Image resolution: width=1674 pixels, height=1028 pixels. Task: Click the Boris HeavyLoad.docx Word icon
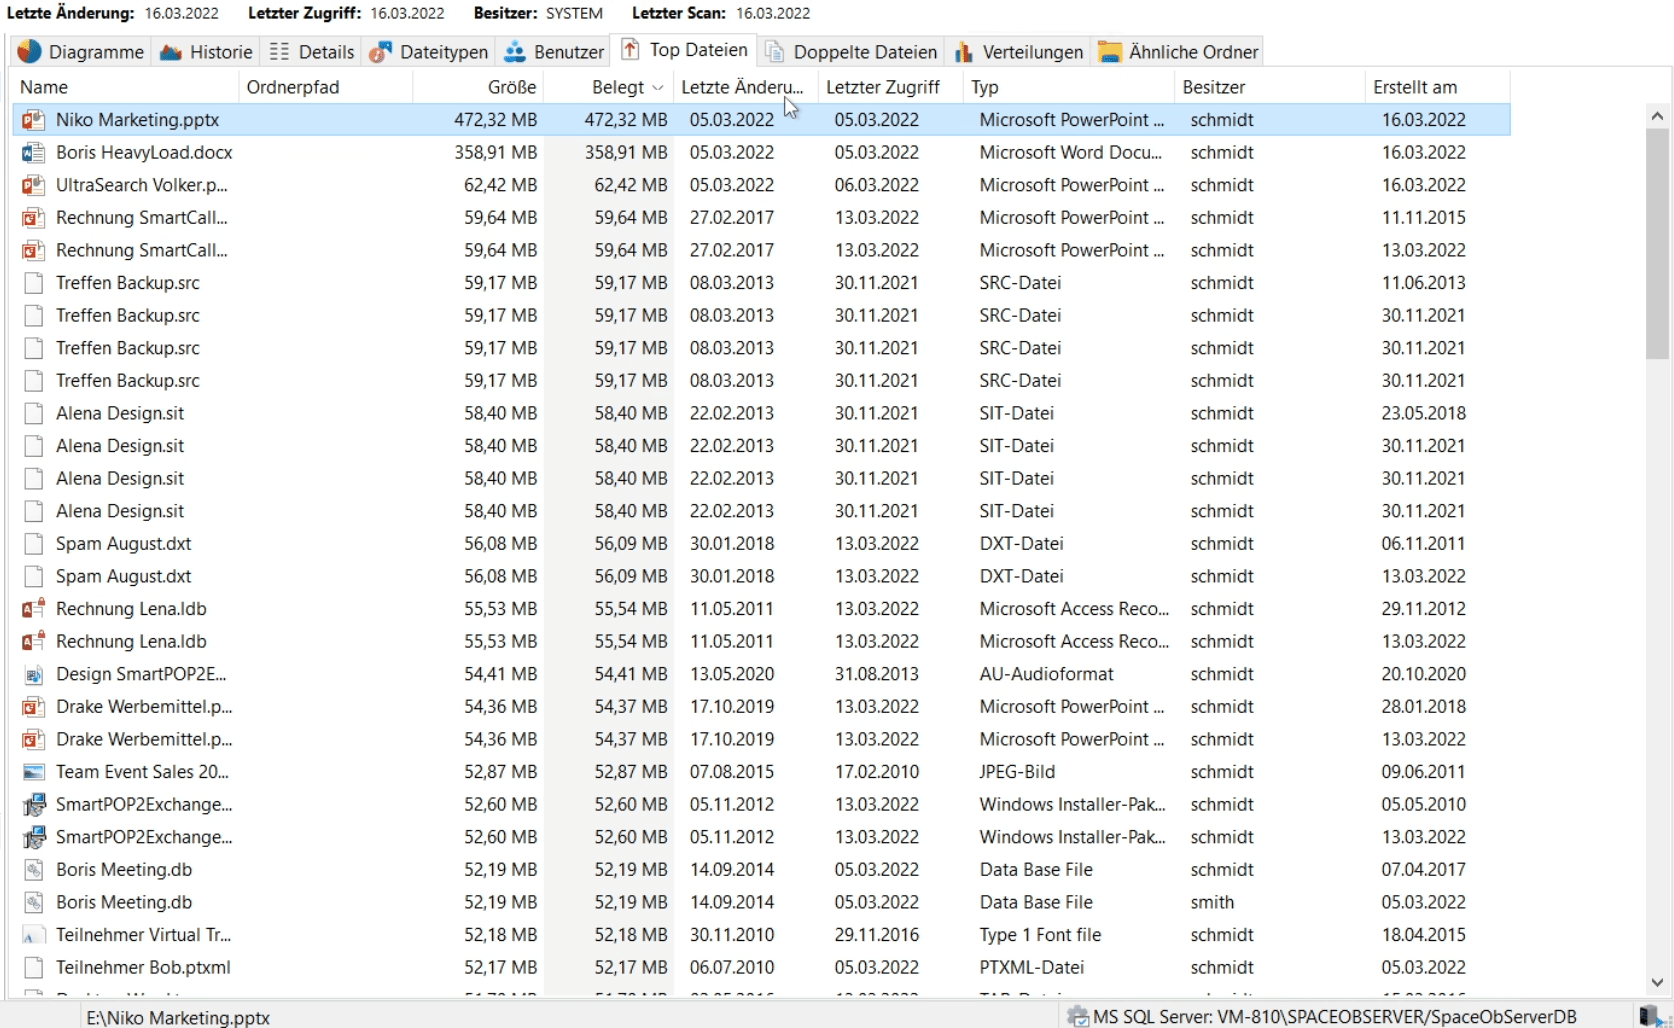coord(33,152)
